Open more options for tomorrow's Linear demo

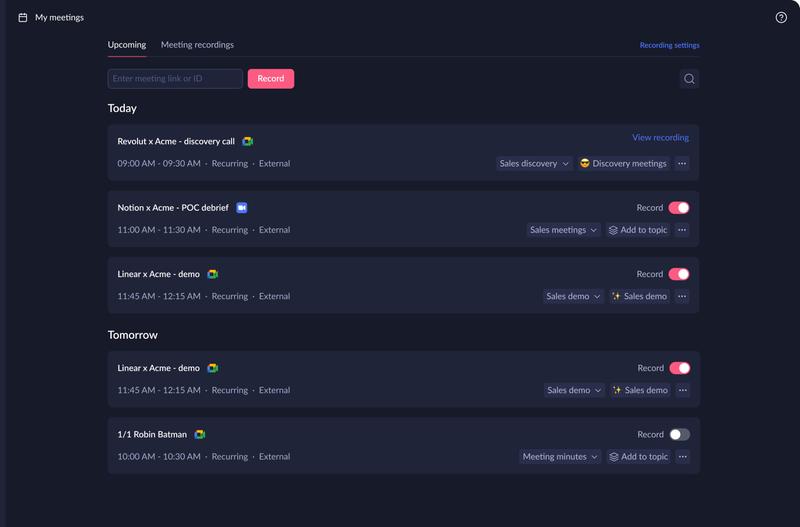[x=683, y=390]
